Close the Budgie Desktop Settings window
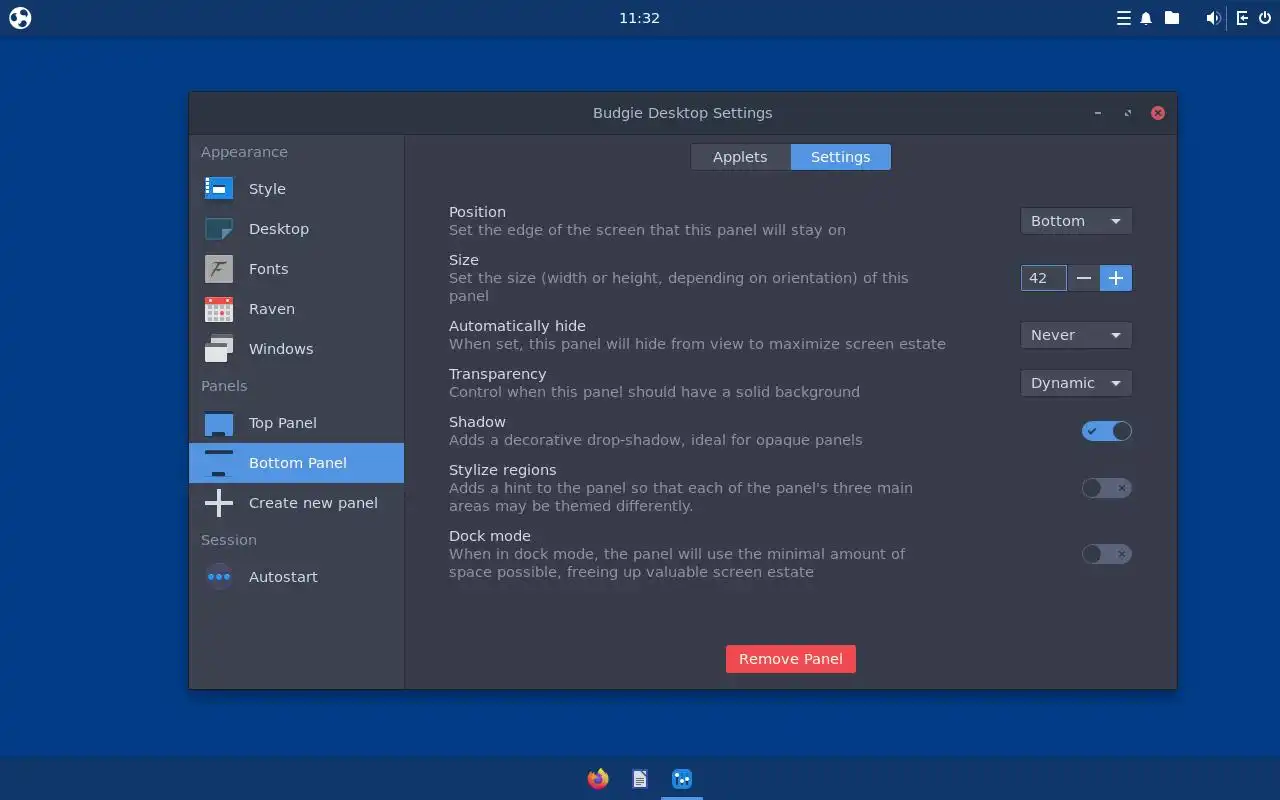The width and height of the screenshot is (1280, 800). (1158, 113)
